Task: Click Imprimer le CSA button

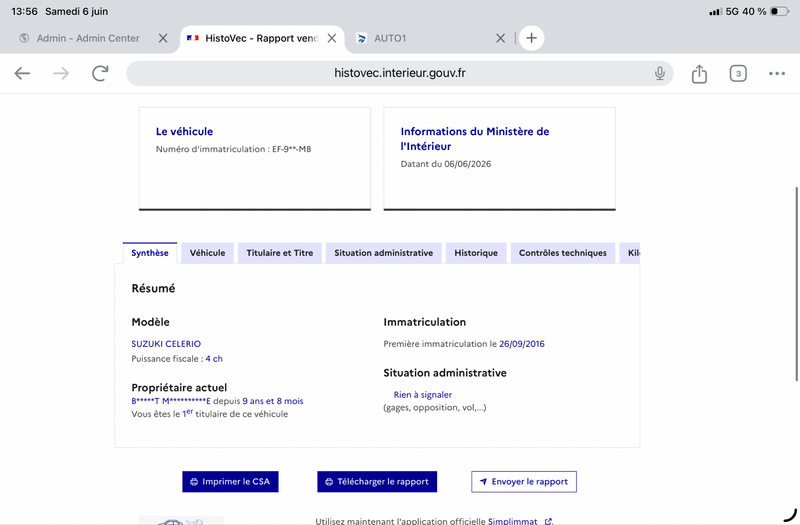Action: tap(230, 482)
